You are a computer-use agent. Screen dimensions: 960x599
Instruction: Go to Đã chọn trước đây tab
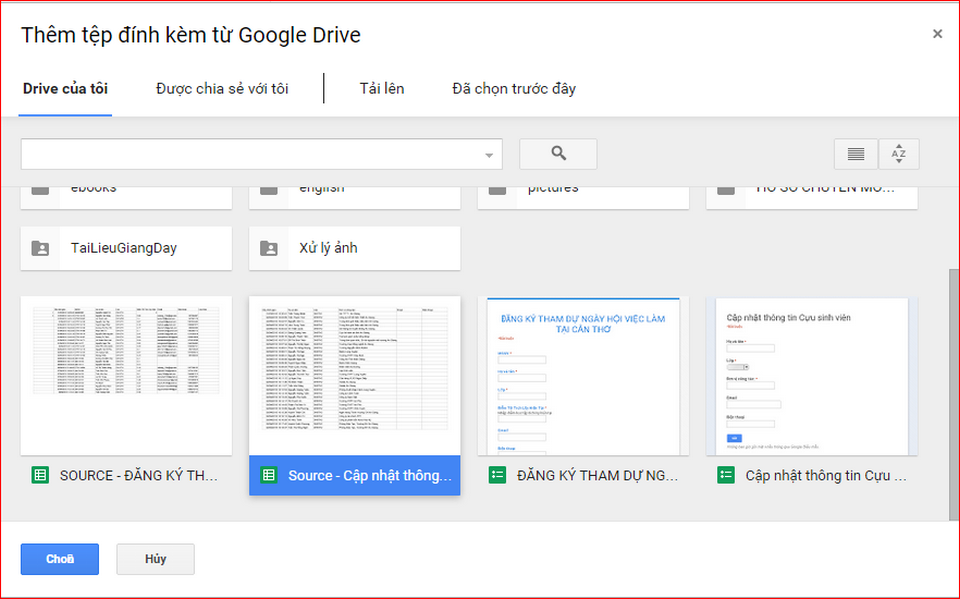(514, 89)
